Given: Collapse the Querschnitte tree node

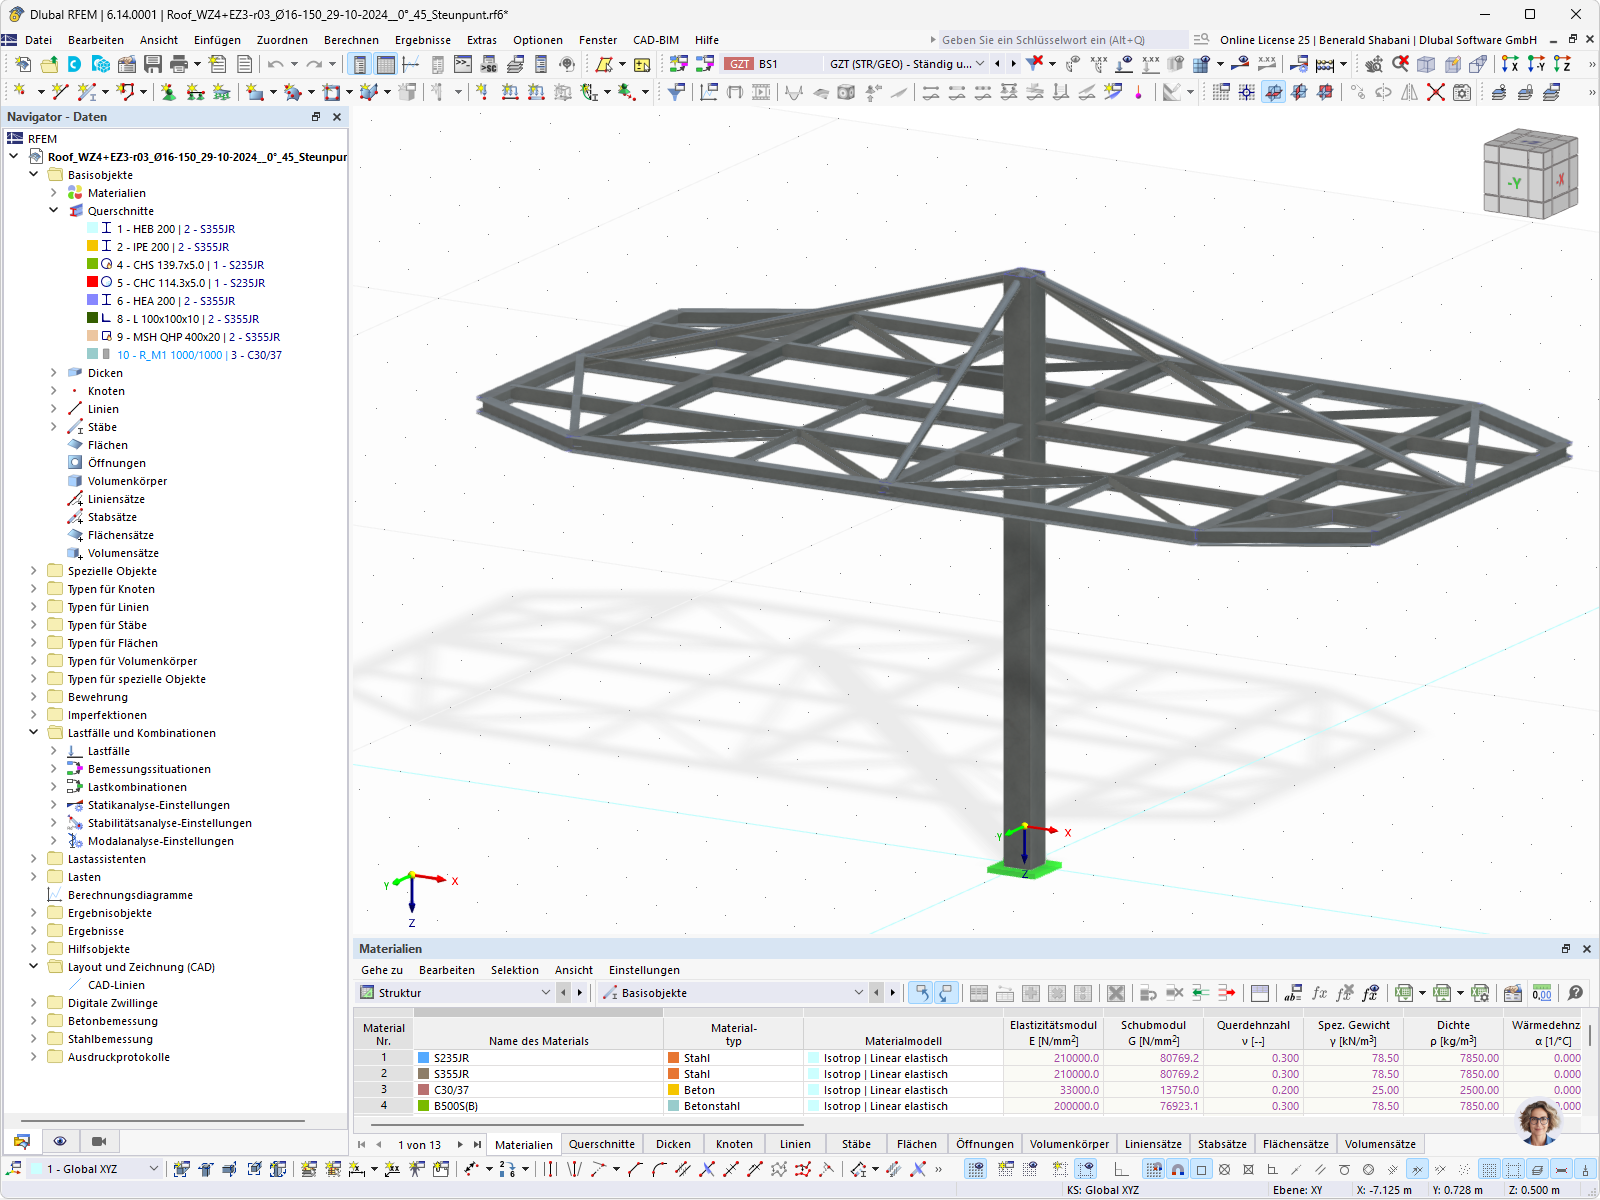Looking at the screenshot, I should (54, 211).
